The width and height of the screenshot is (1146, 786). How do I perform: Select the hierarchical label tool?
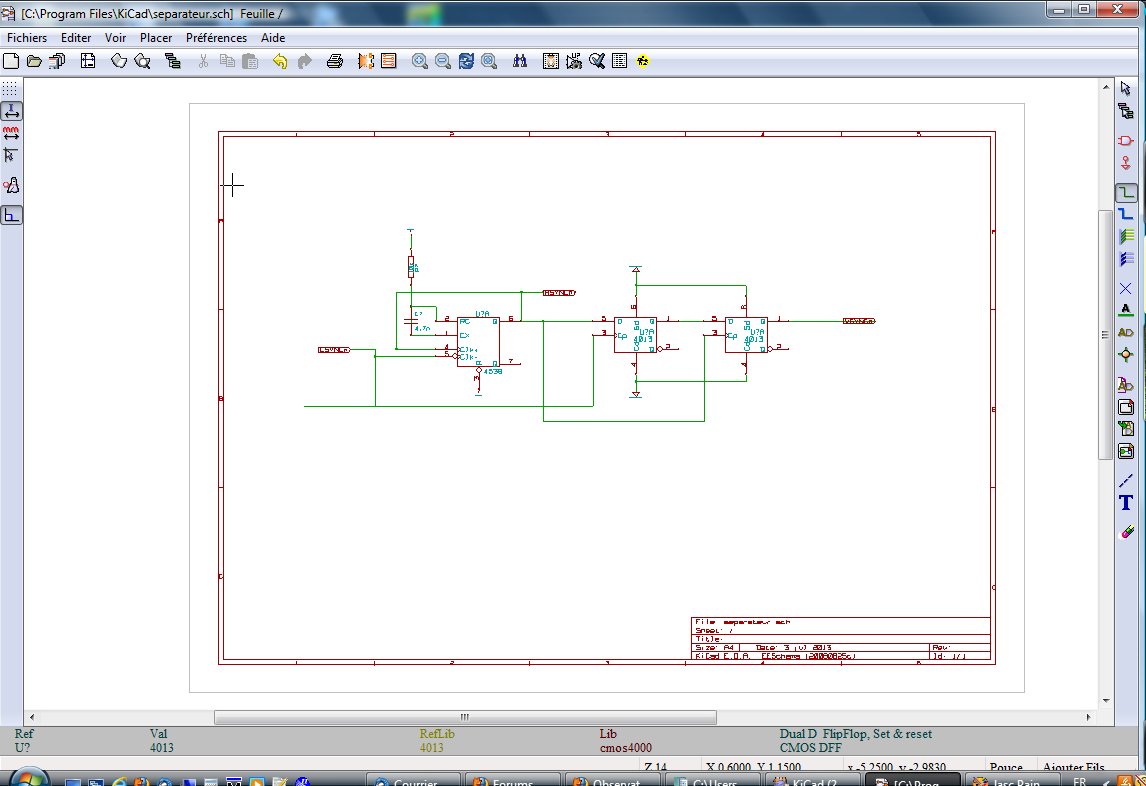click(x=1126, y=385)
